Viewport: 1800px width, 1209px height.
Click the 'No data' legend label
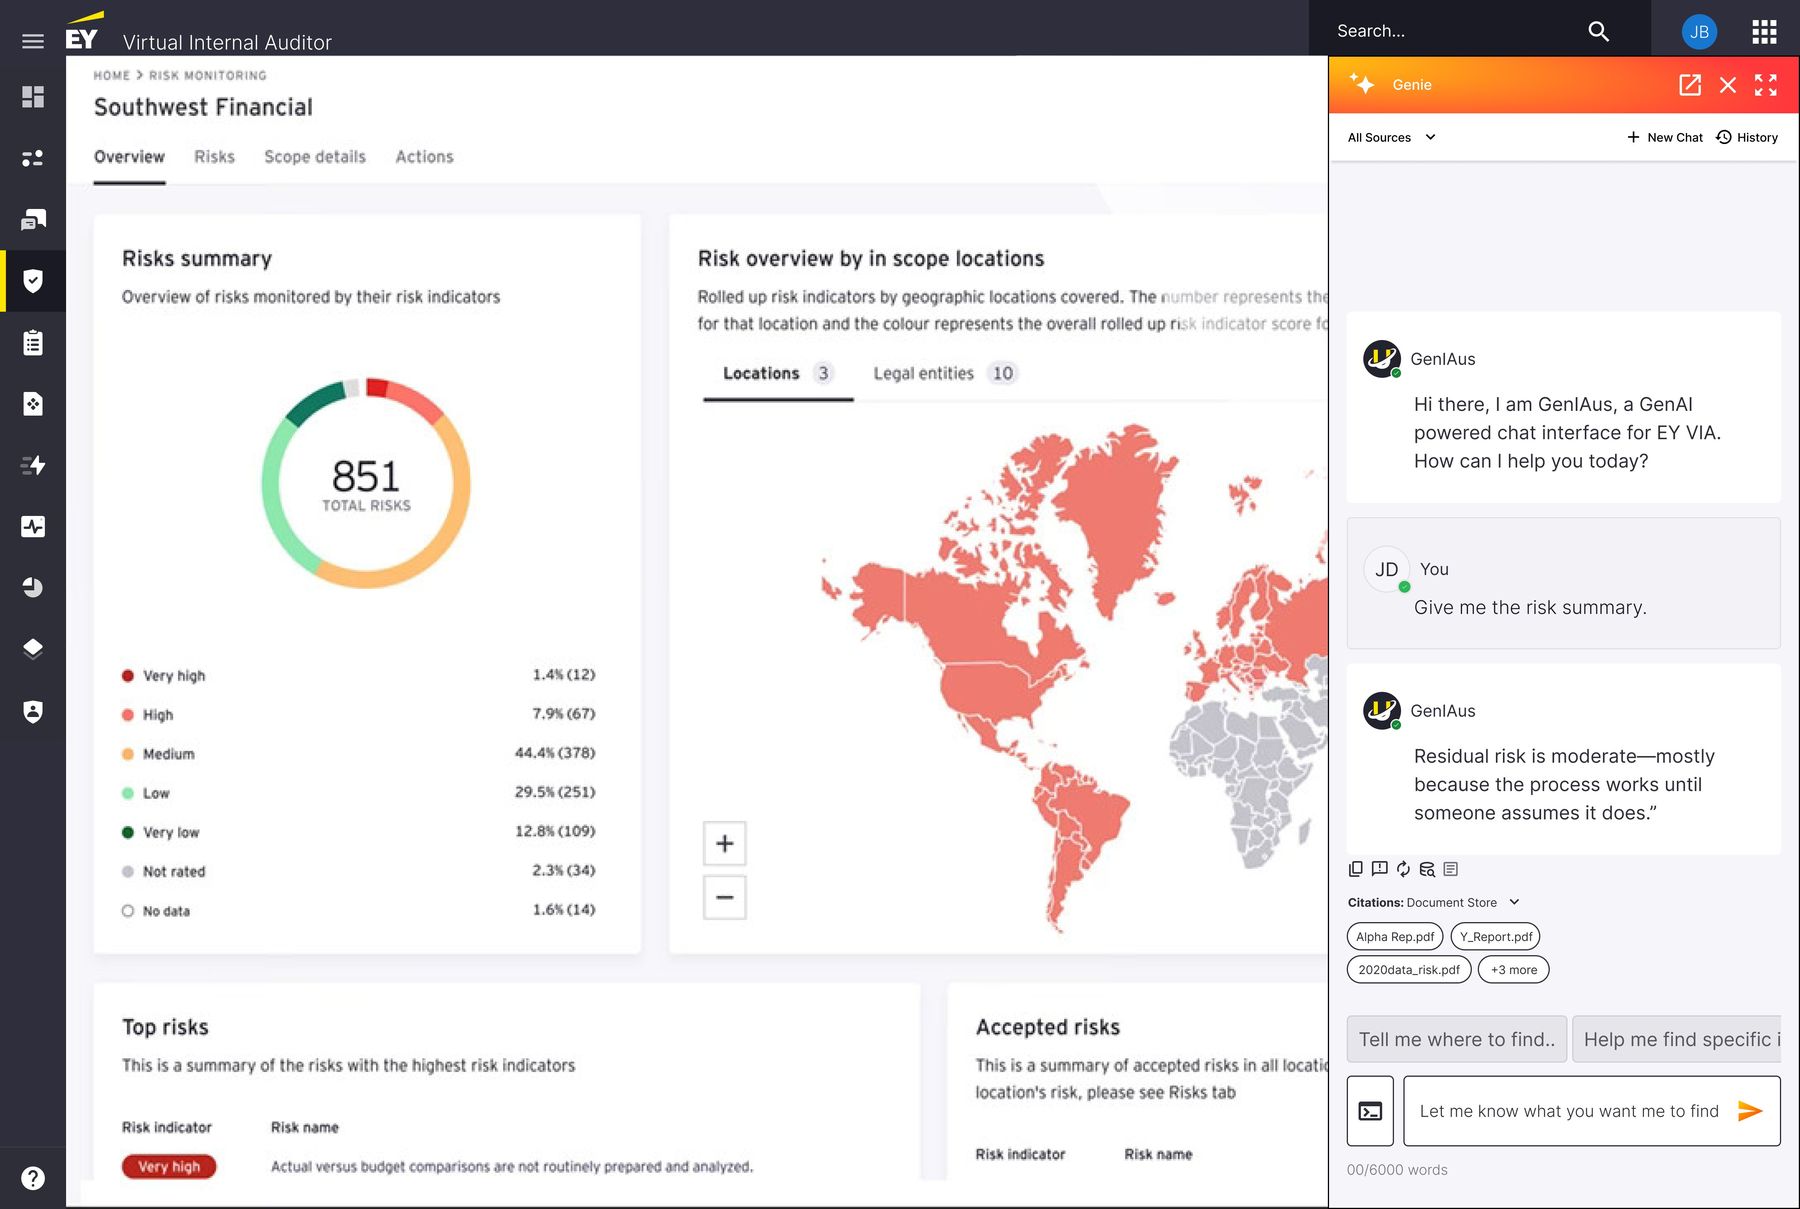tap(166, 911)
